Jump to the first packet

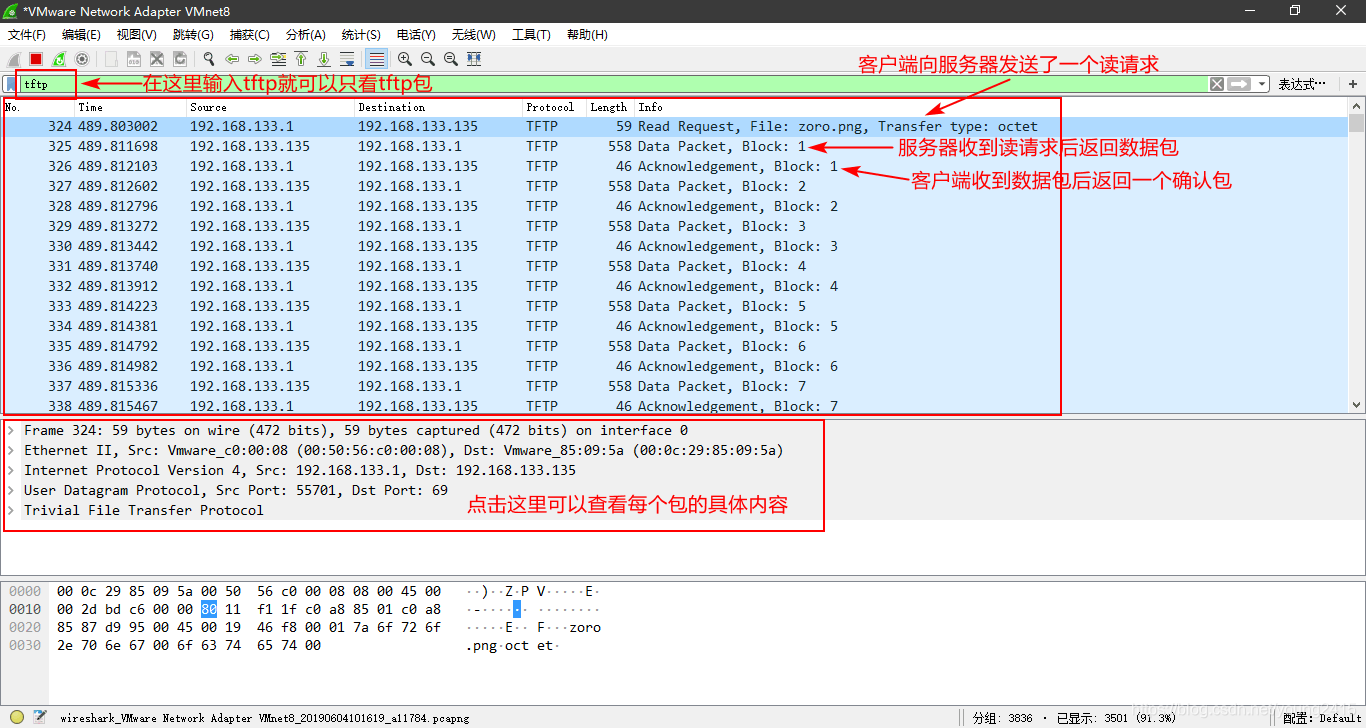click(x=301, y=59)
